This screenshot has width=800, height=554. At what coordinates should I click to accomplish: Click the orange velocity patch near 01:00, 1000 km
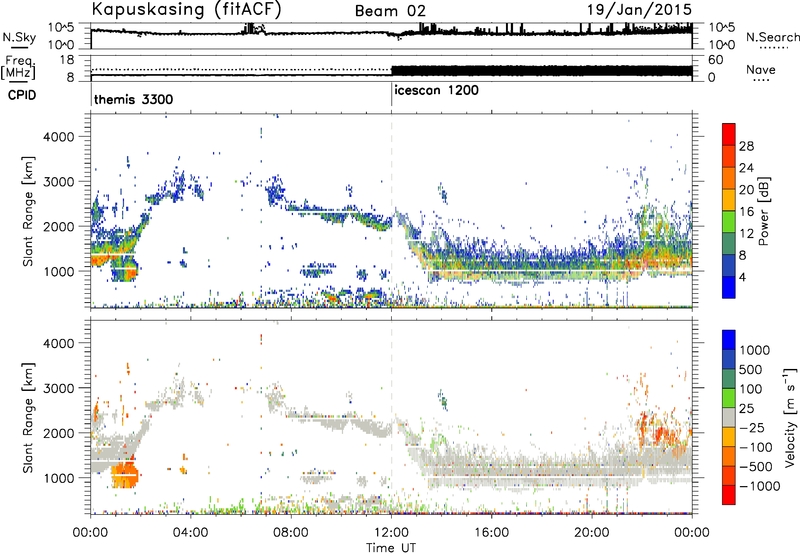[x=124, y=475]
